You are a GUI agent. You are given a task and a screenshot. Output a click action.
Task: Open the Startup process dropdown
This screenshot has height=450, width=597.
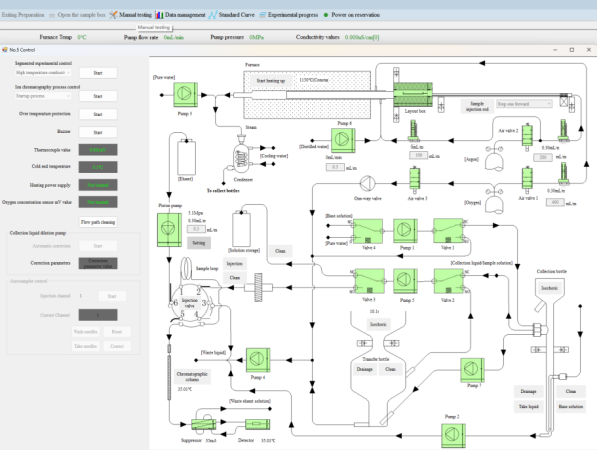43,96
